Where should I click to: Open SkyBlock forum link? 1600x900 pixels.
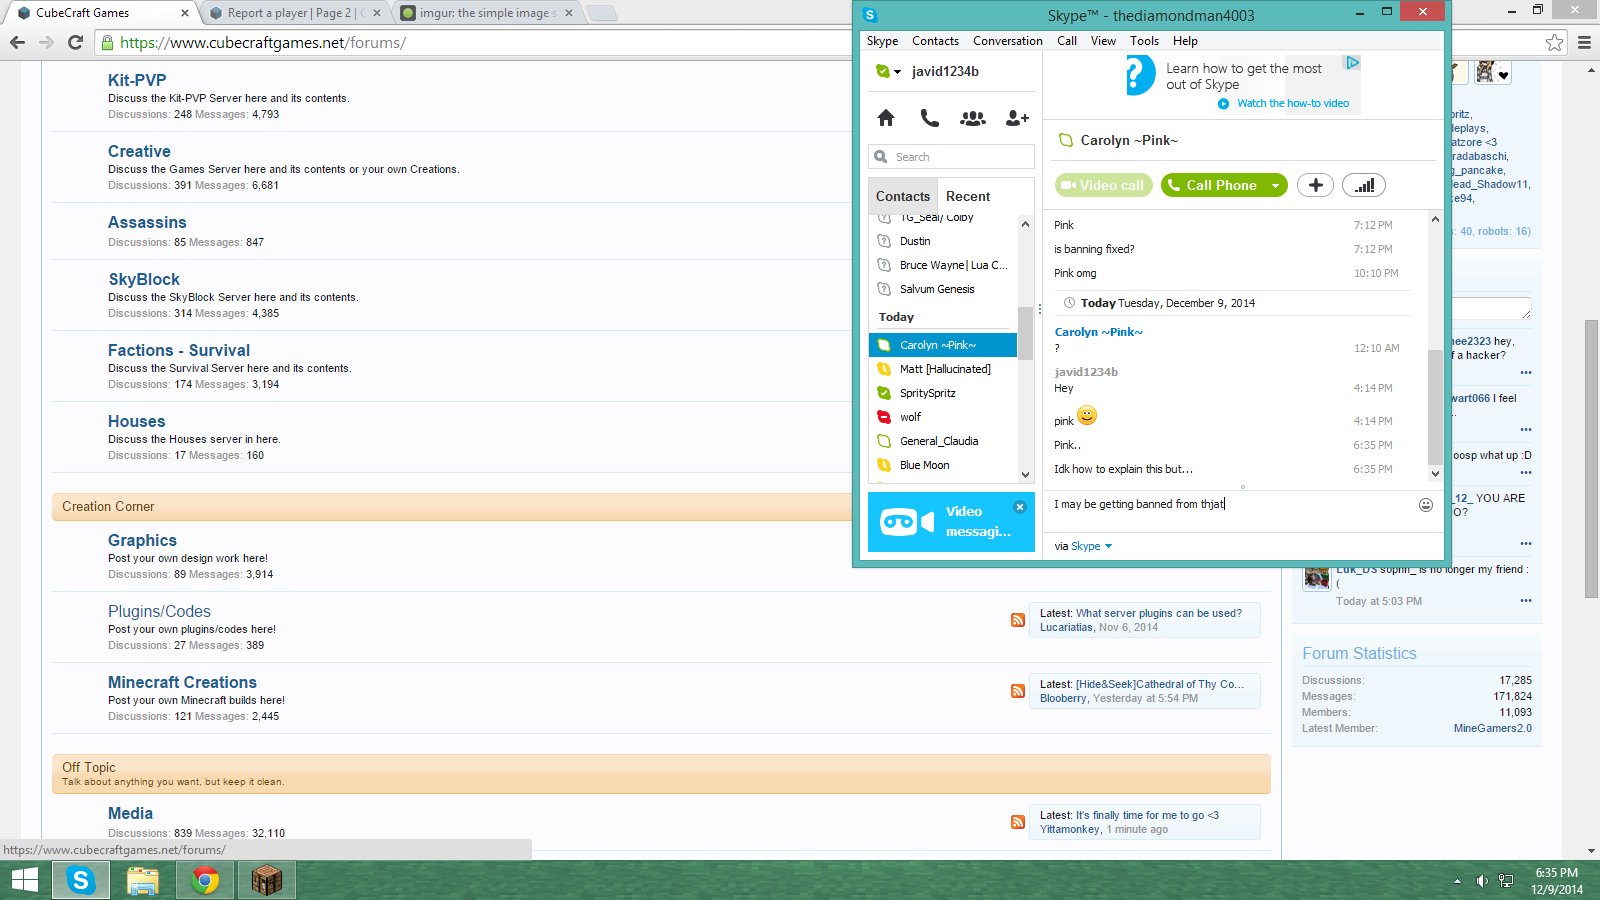[x=144, y=279]
